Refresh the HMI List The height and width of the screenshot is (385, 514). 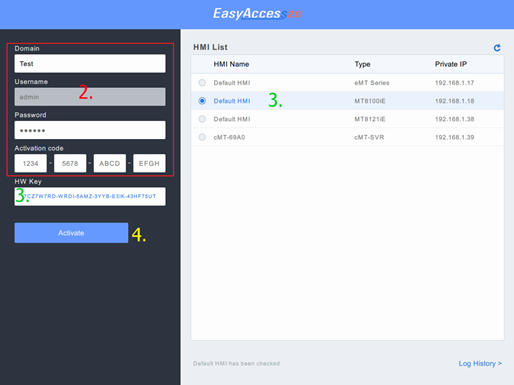click(x=497, y=48)
